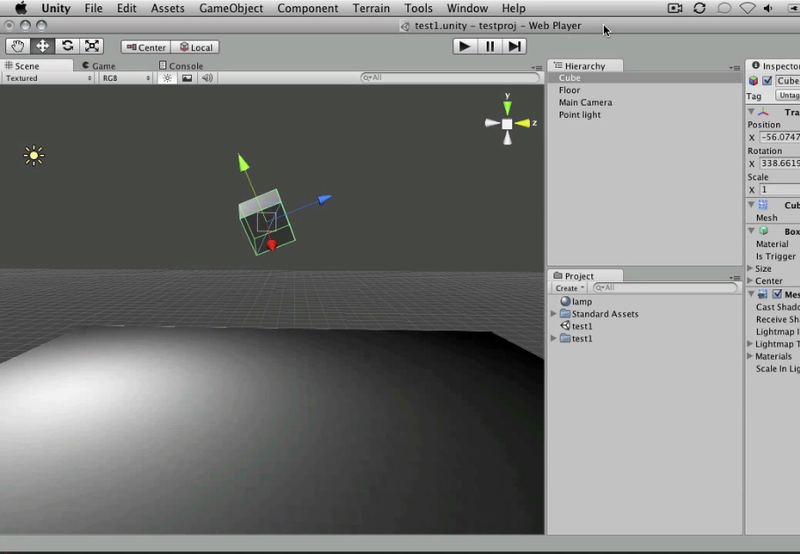Image resolution: width=800 pixels, height=554 pixels.
Task: Open Project panel options menu icon
Action: tap(734, 278)
